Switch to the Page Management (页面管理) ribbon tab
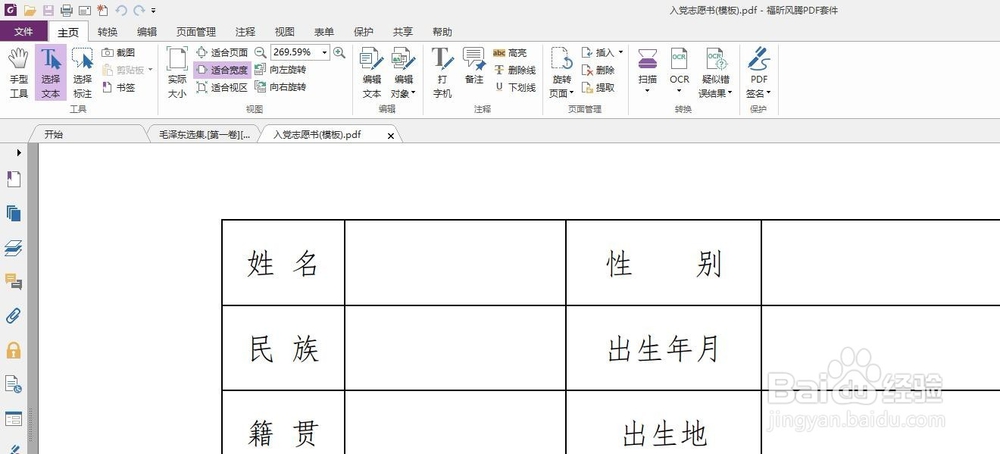Screen dimensions: 1000x454 tap(196, 32)
